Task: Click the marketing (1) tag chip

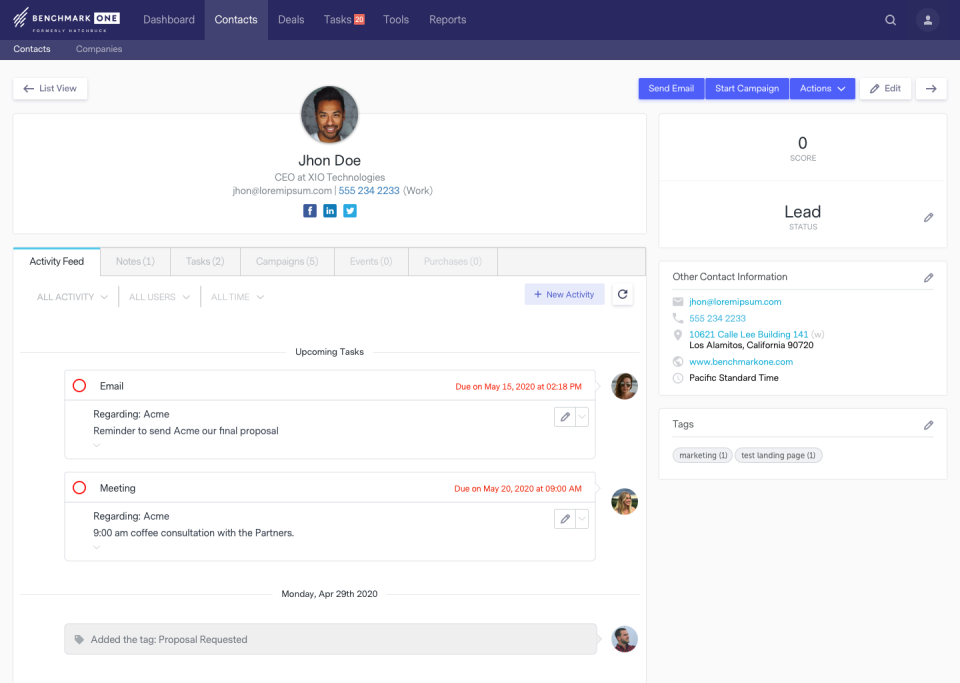Action: tap(703, 456)
